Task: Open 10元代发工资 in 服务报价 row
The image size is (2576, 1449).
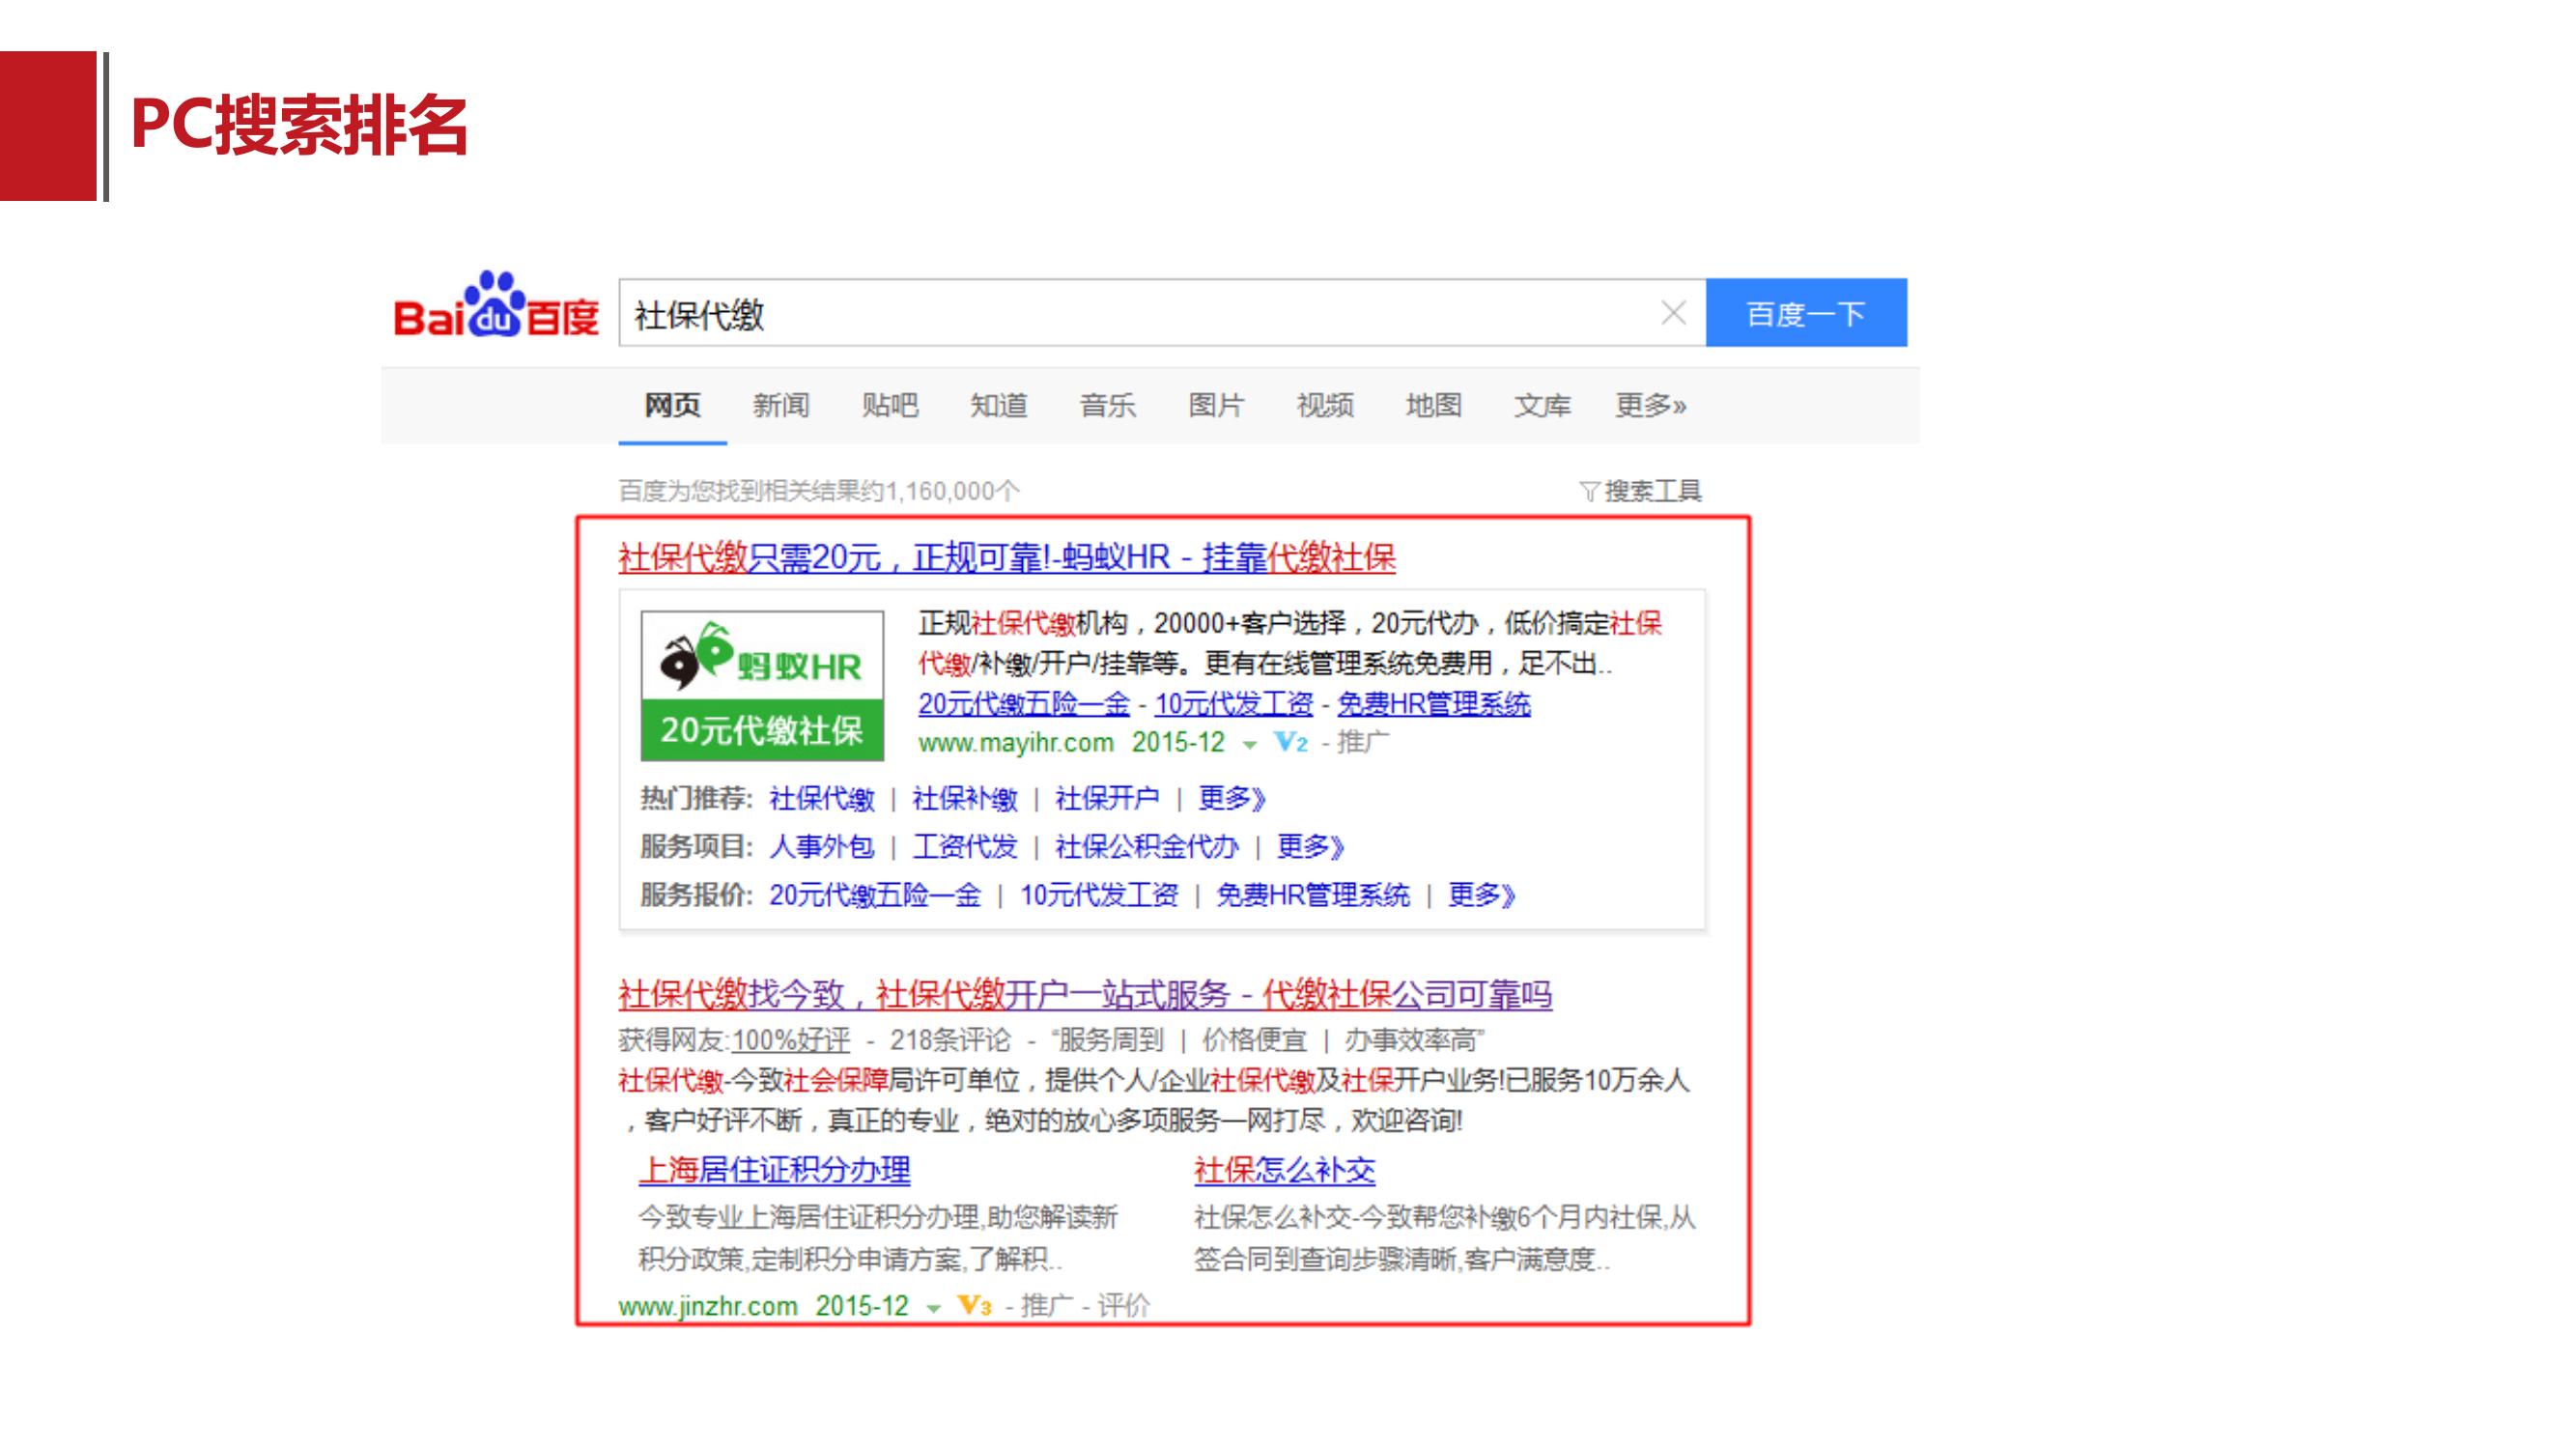Action: (x=1099, y=895)
